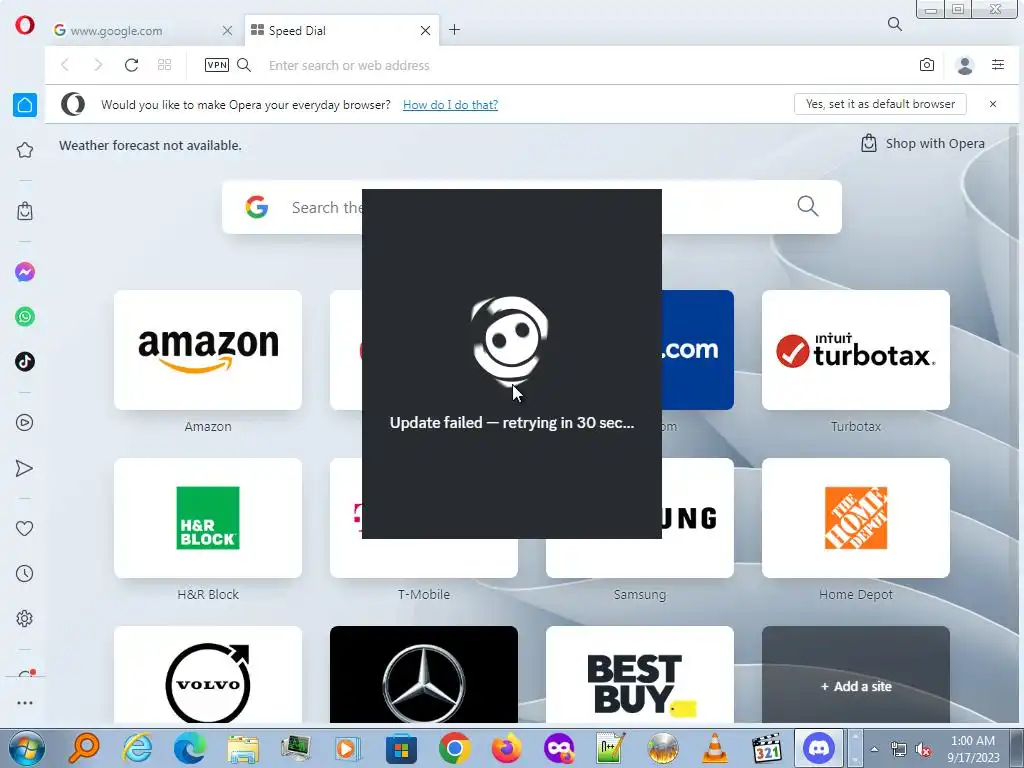Viewport: 1024px width, 768px height.
Task: Open the Amazon speed dial tile
Action: click(x=208, y=350)
